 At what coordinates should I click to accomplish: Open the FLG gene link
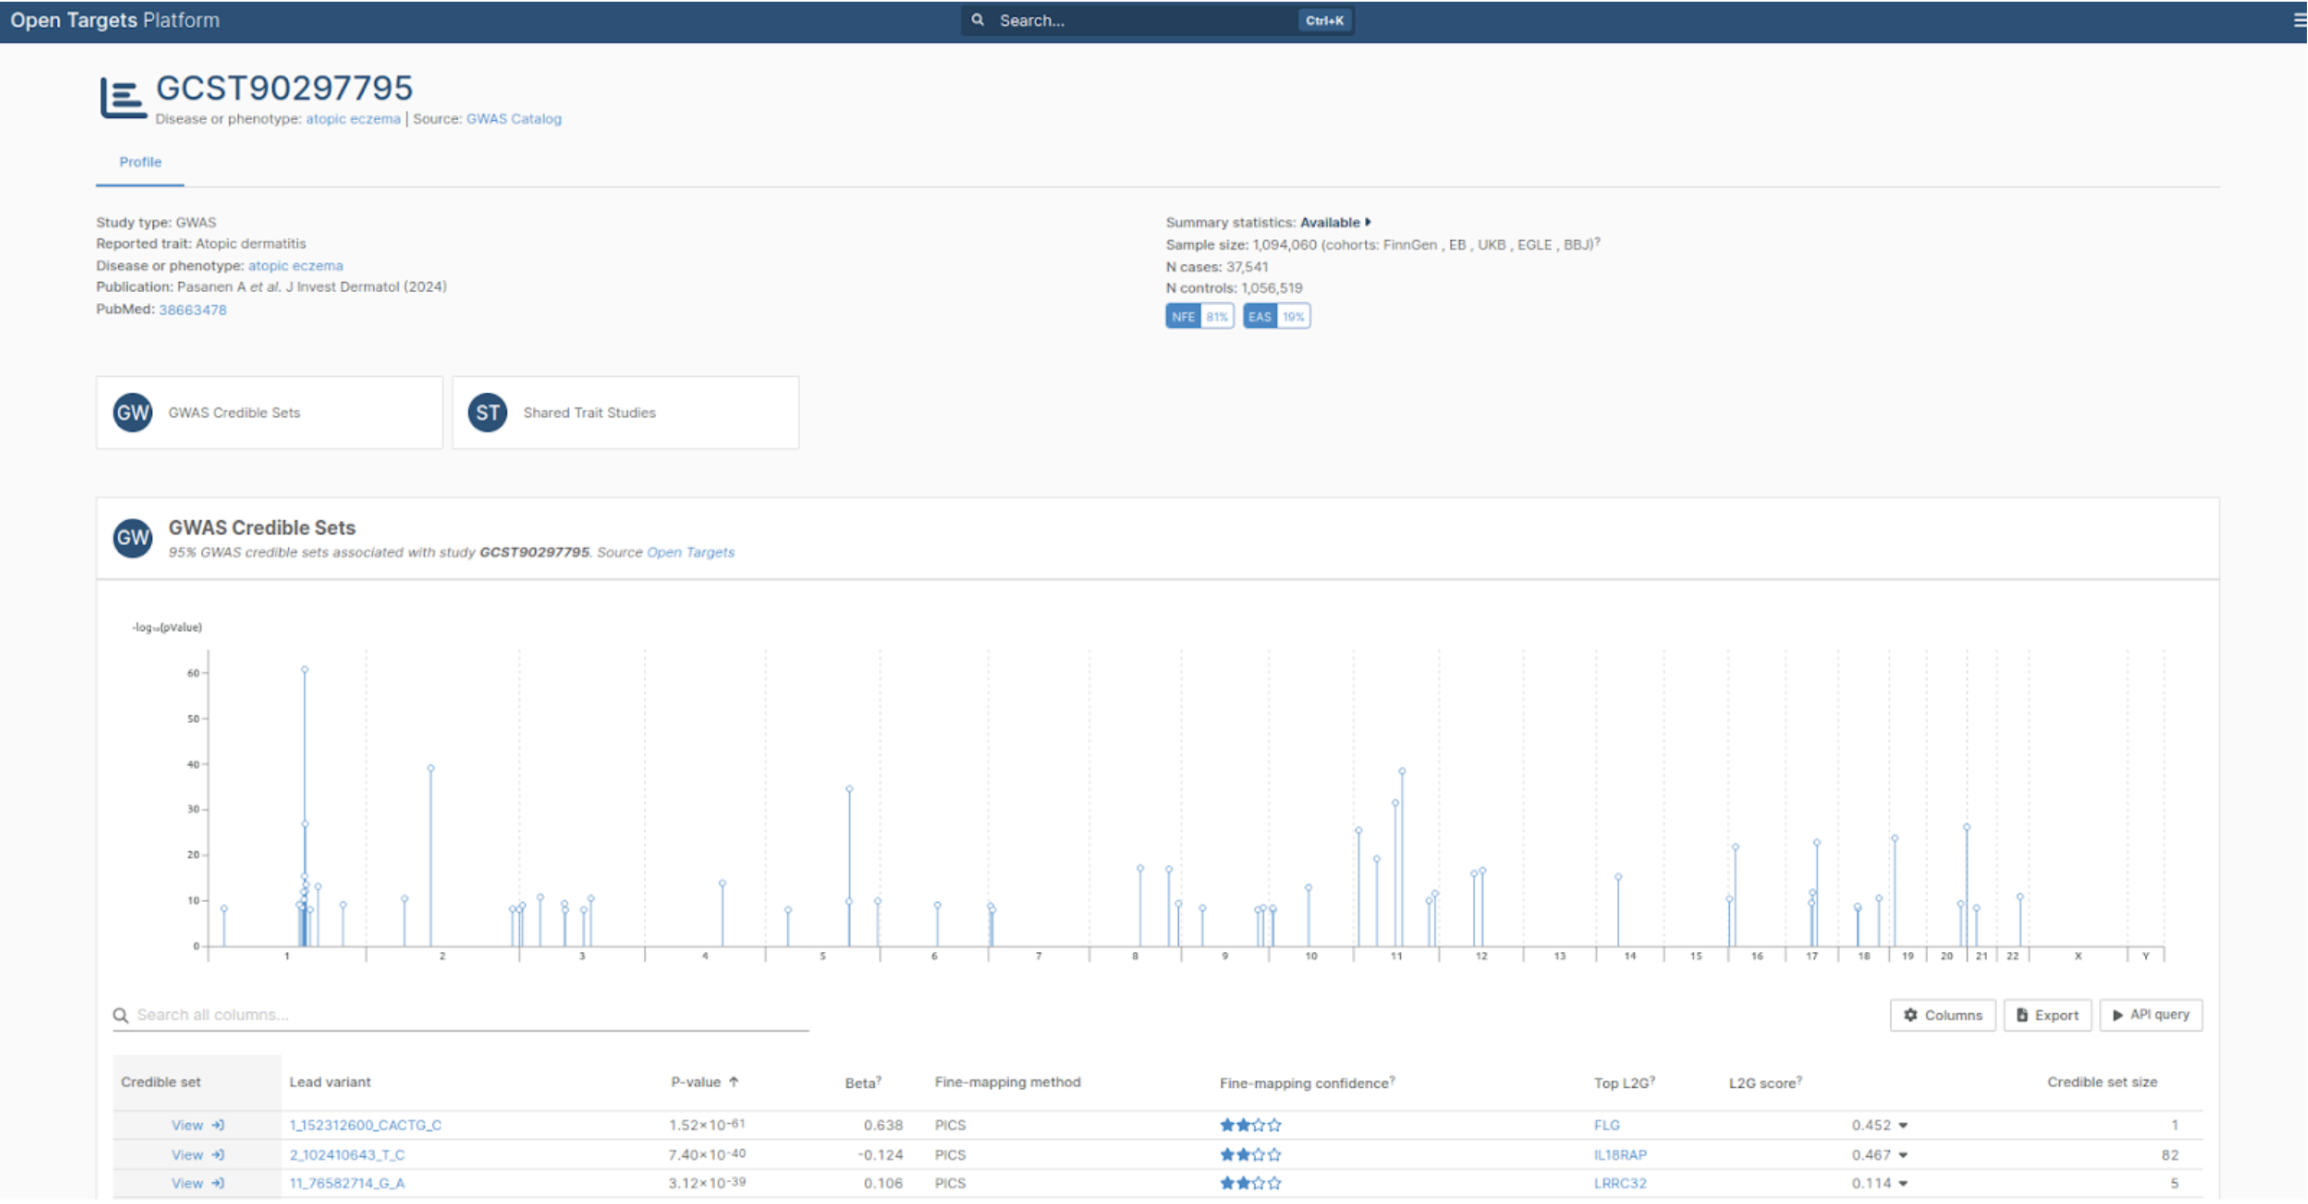[1606, 1125]
